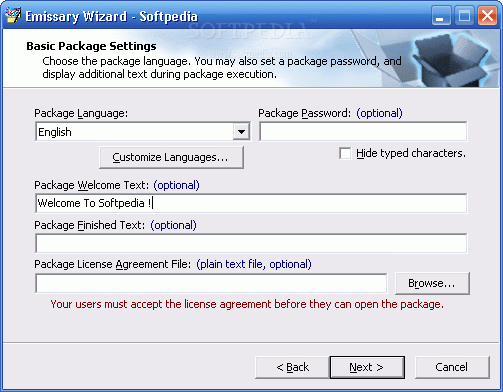Screen dimensions: 503x392
Task: Click the Package Language label
Action: (x=81, y=114)
